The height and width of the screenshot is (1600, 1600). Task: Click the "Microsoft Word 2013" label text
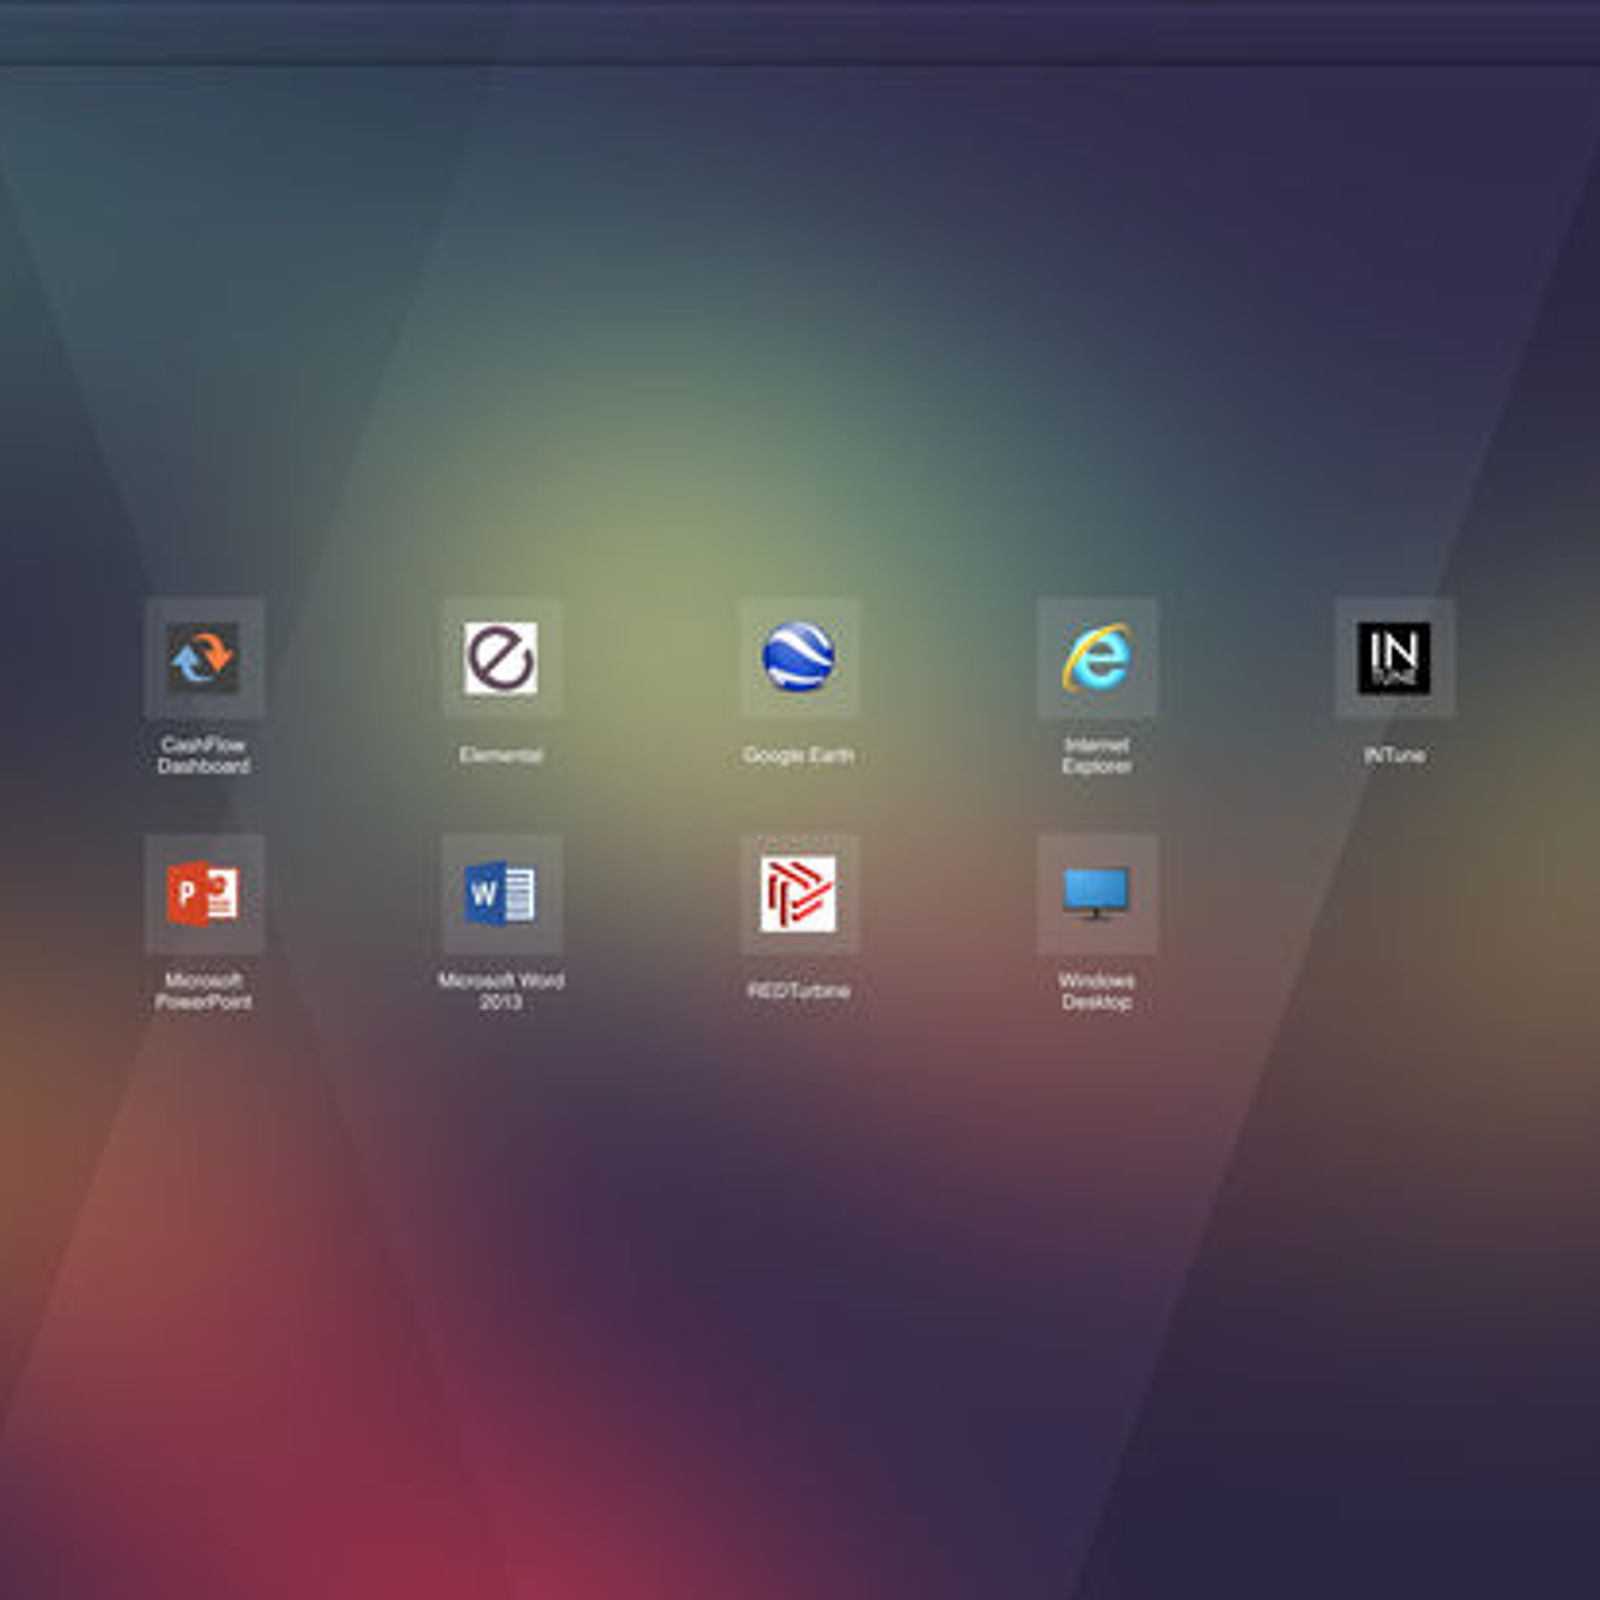[502, 992]
